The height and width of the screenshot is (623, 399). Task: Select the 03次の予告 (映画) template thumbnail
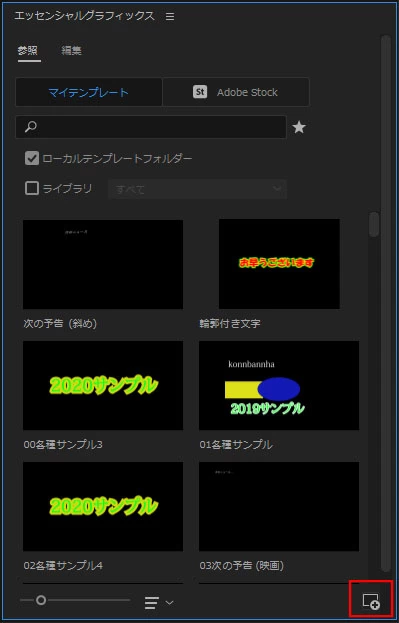click(279, 506)
